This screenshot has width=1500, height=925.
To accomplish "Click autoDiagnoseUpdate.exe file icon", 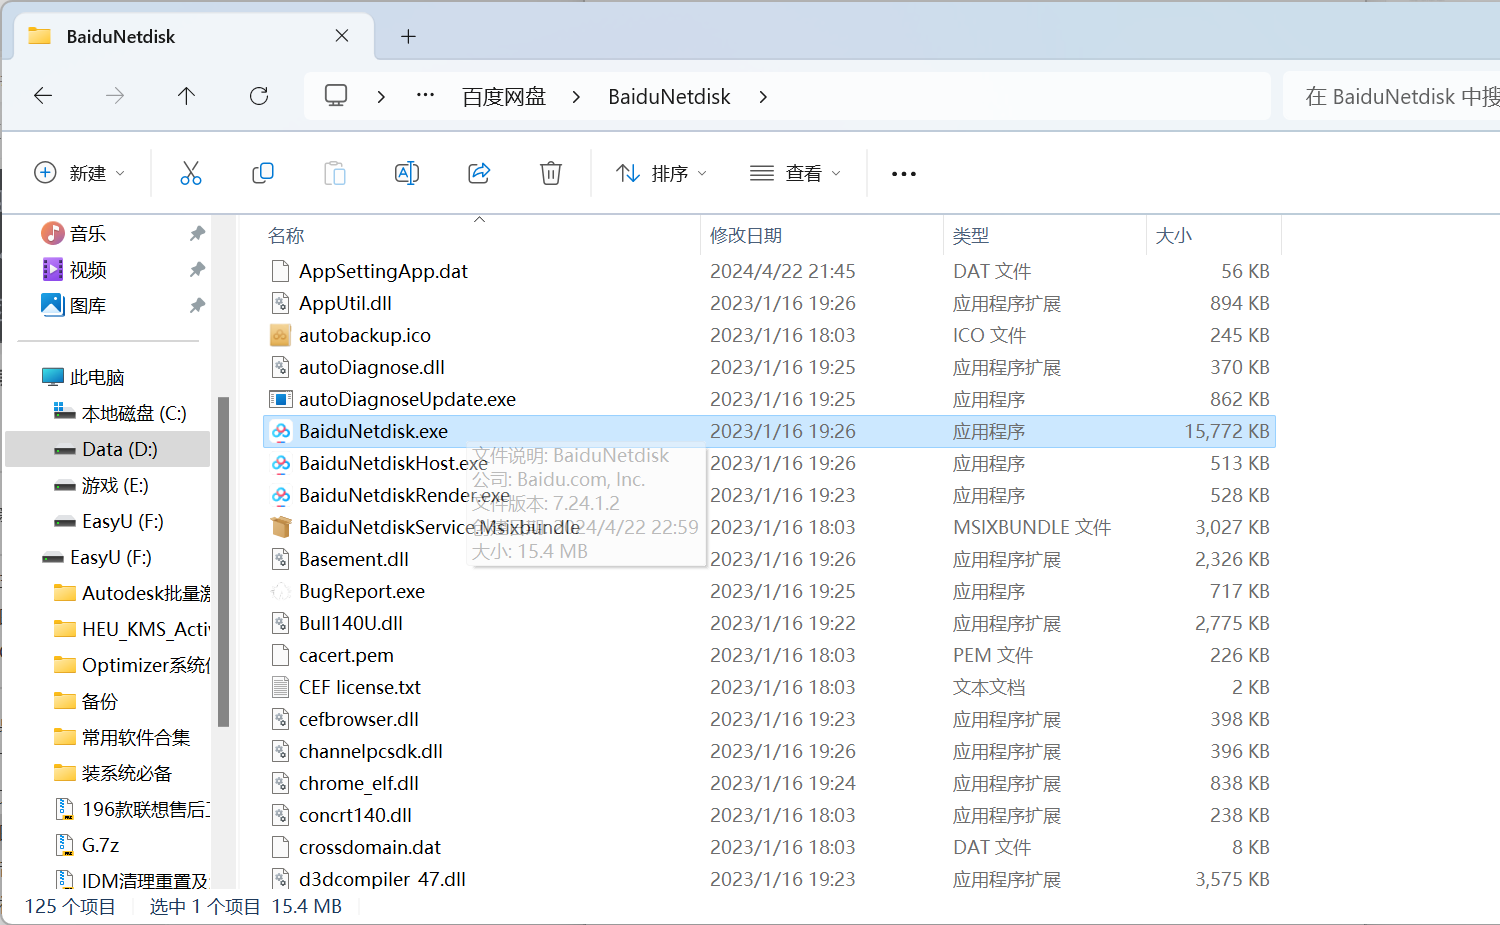I will pos(281,399).
